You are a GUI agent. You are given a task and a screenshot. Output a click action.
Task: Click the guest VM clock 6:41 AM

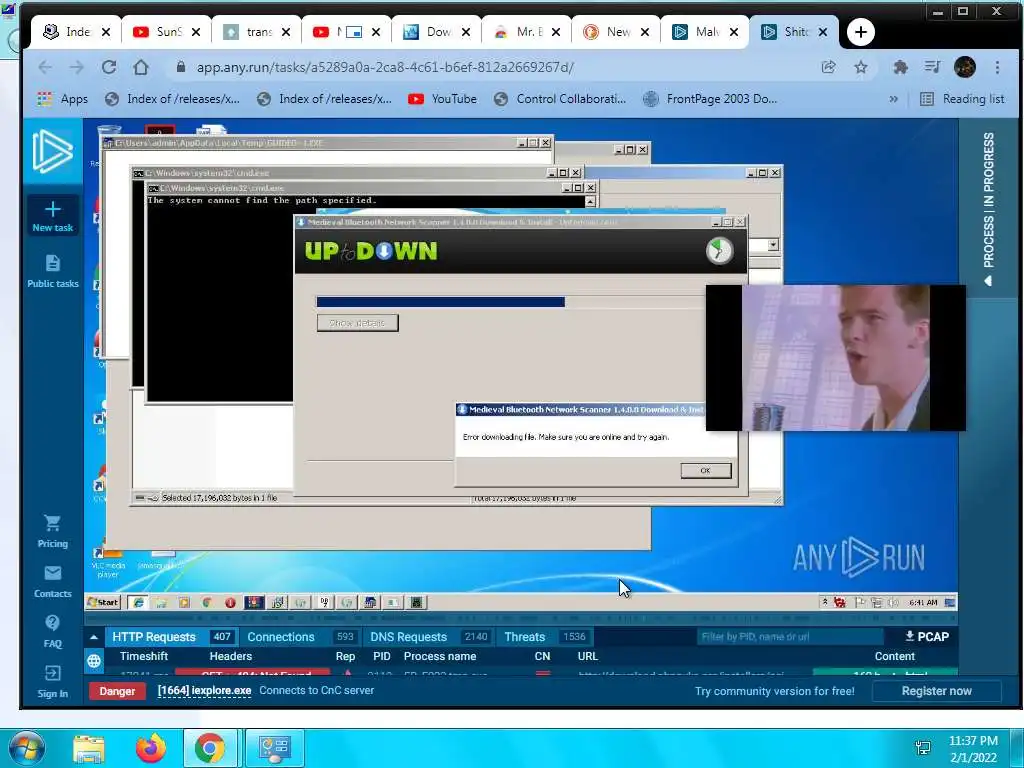(x=923, y=603)
